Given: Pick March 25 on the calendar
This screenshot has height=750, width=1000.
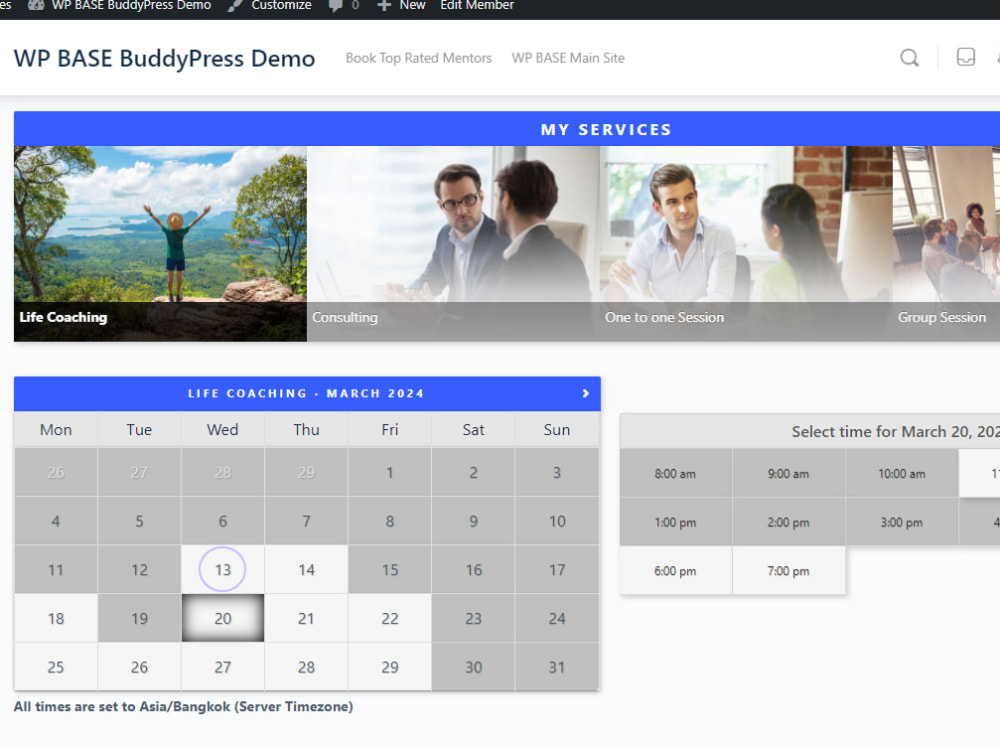Looking at the screenshot, I should [x=55, y=667].
